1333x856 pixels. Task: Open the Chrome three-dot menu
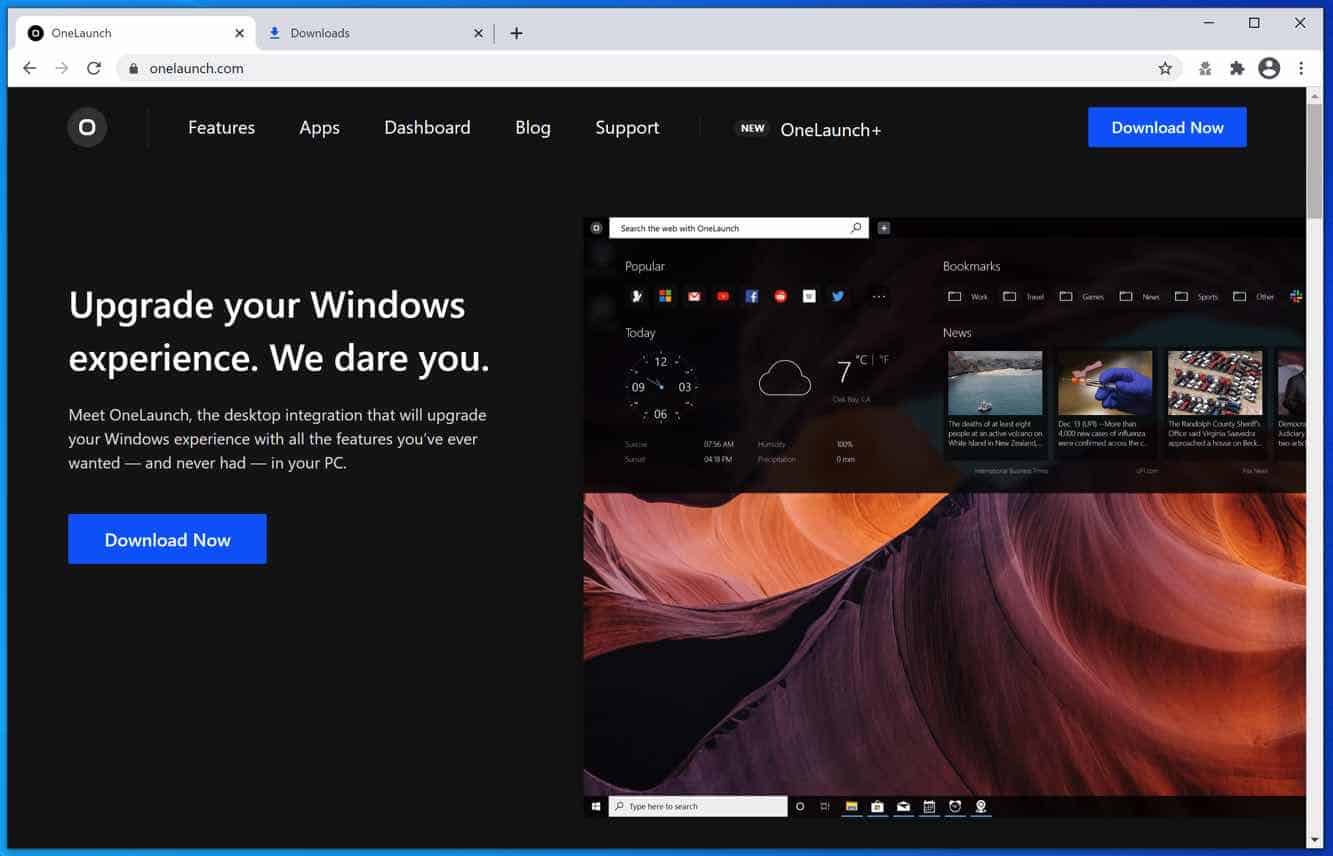pyautogui.click(x=1301, y=68)
